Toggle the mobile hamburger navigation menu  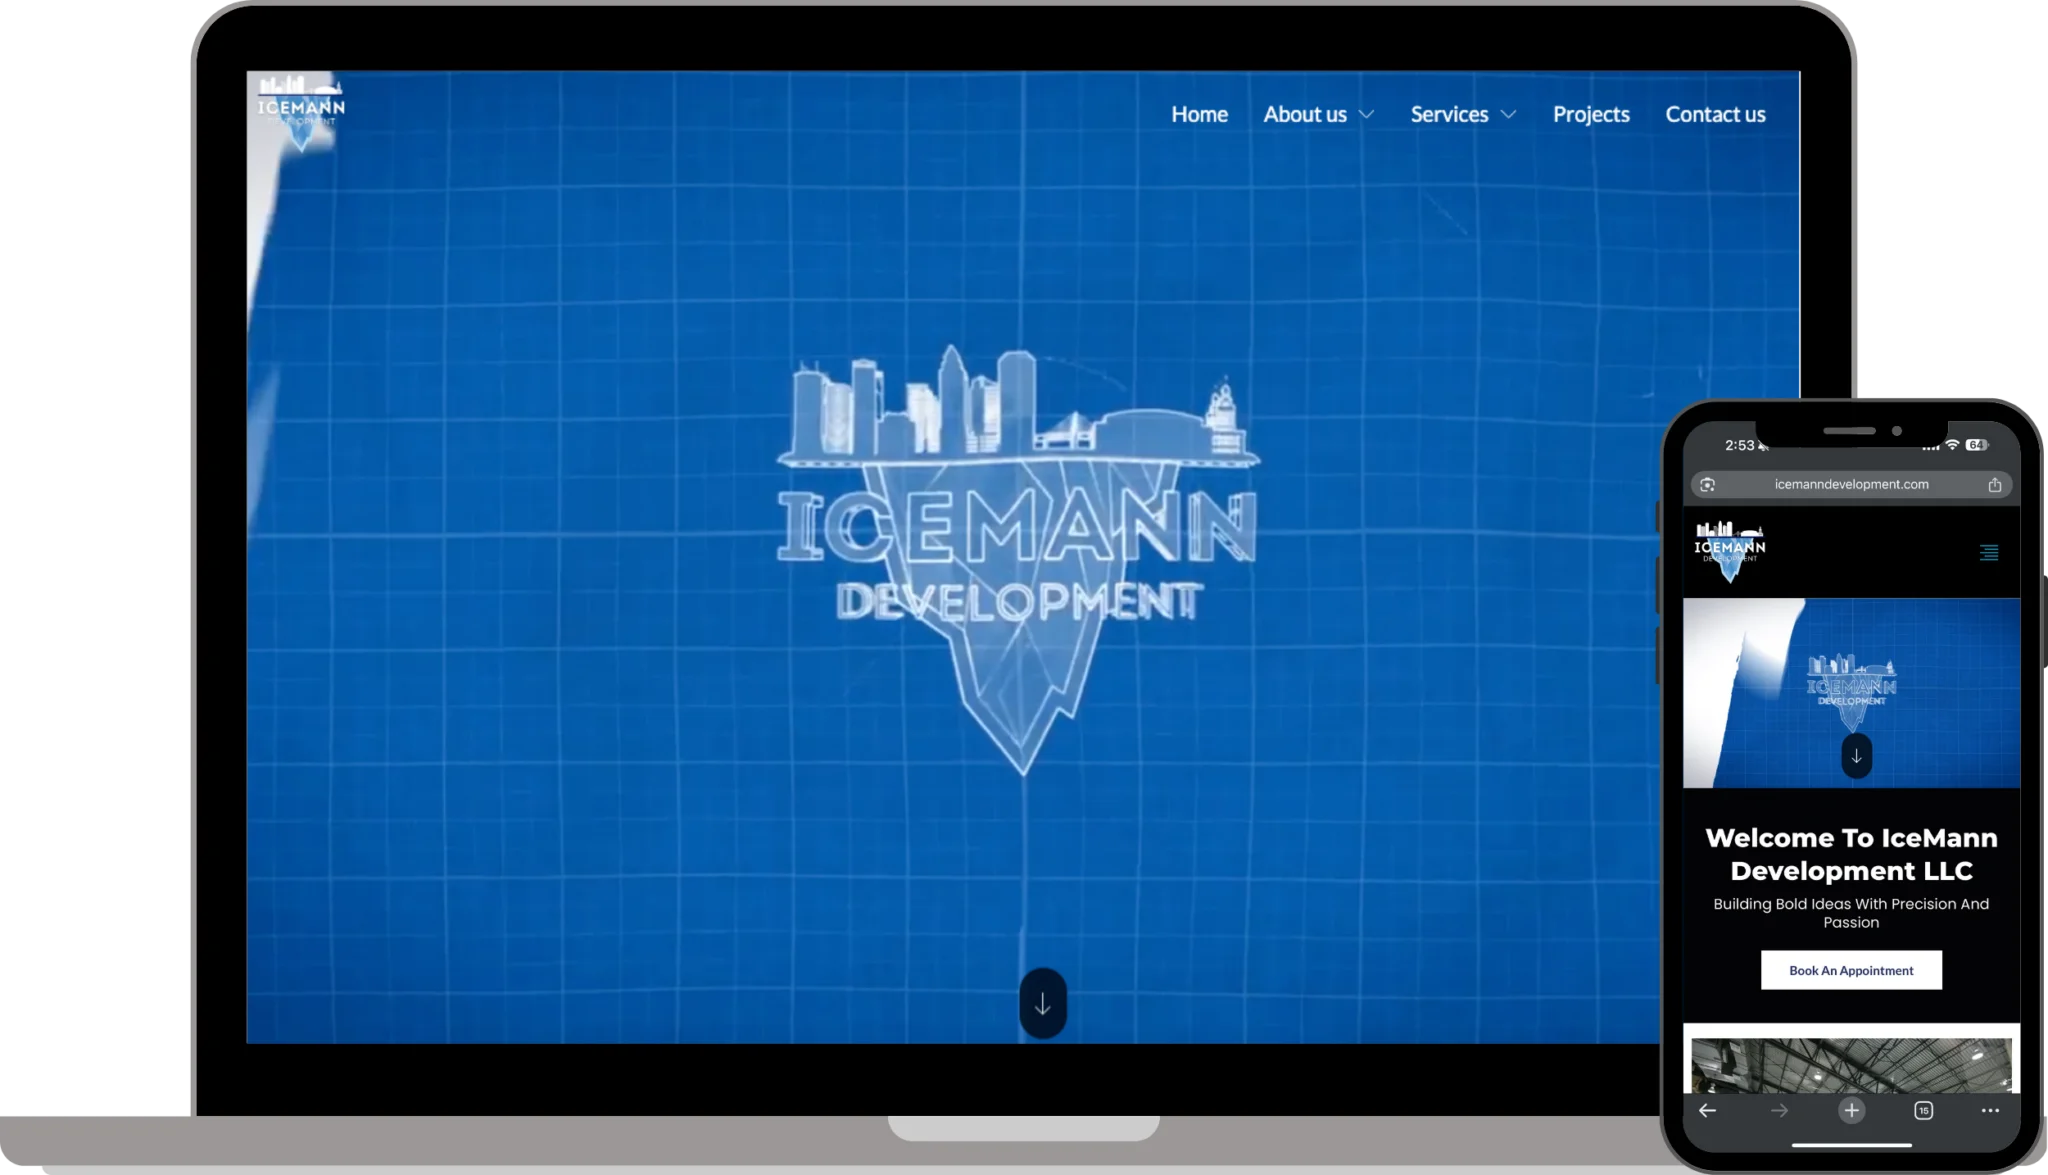pos(1988,552)
